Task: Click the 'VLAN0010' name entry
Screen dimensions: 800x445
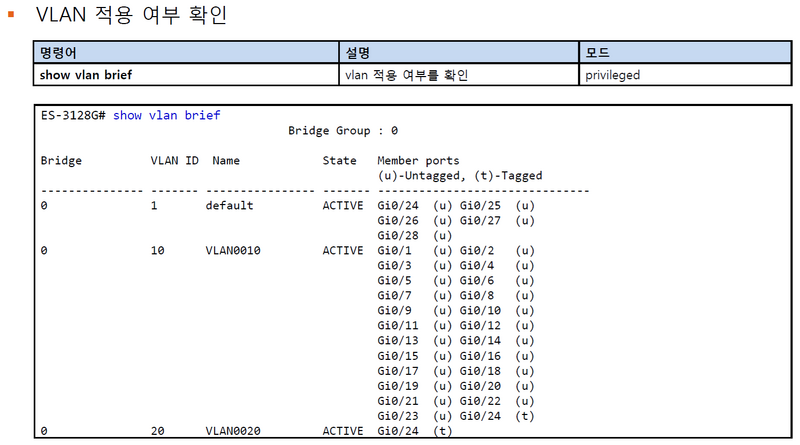Action: [233, 251]
